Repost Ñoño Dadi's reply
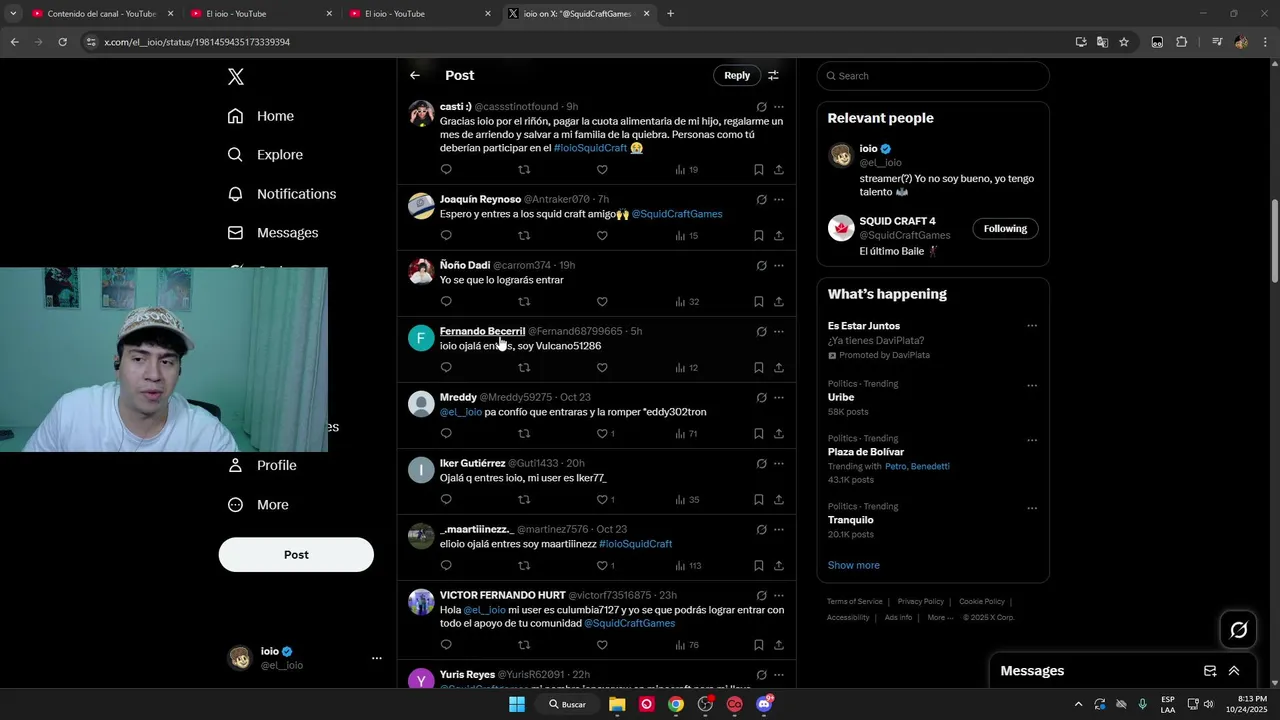 coord(524,302)
